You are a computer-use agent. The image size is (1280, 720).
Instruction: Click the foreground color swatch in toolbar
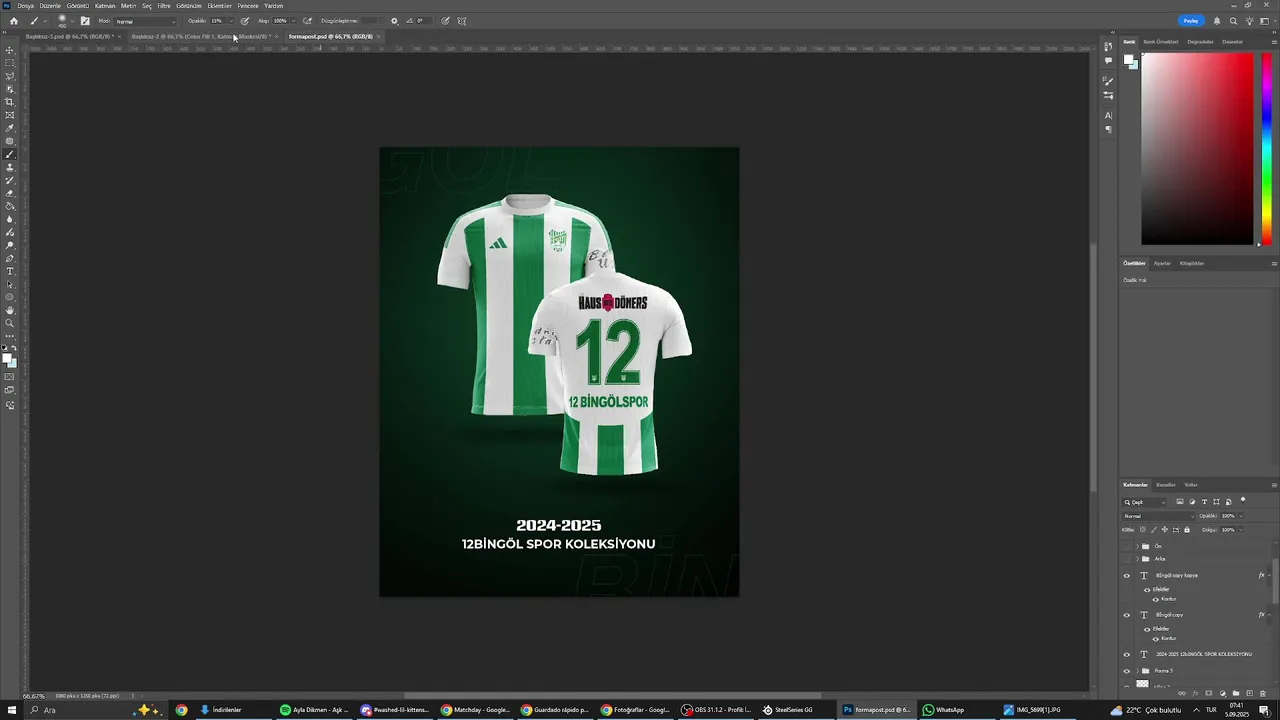click(8, 358)
